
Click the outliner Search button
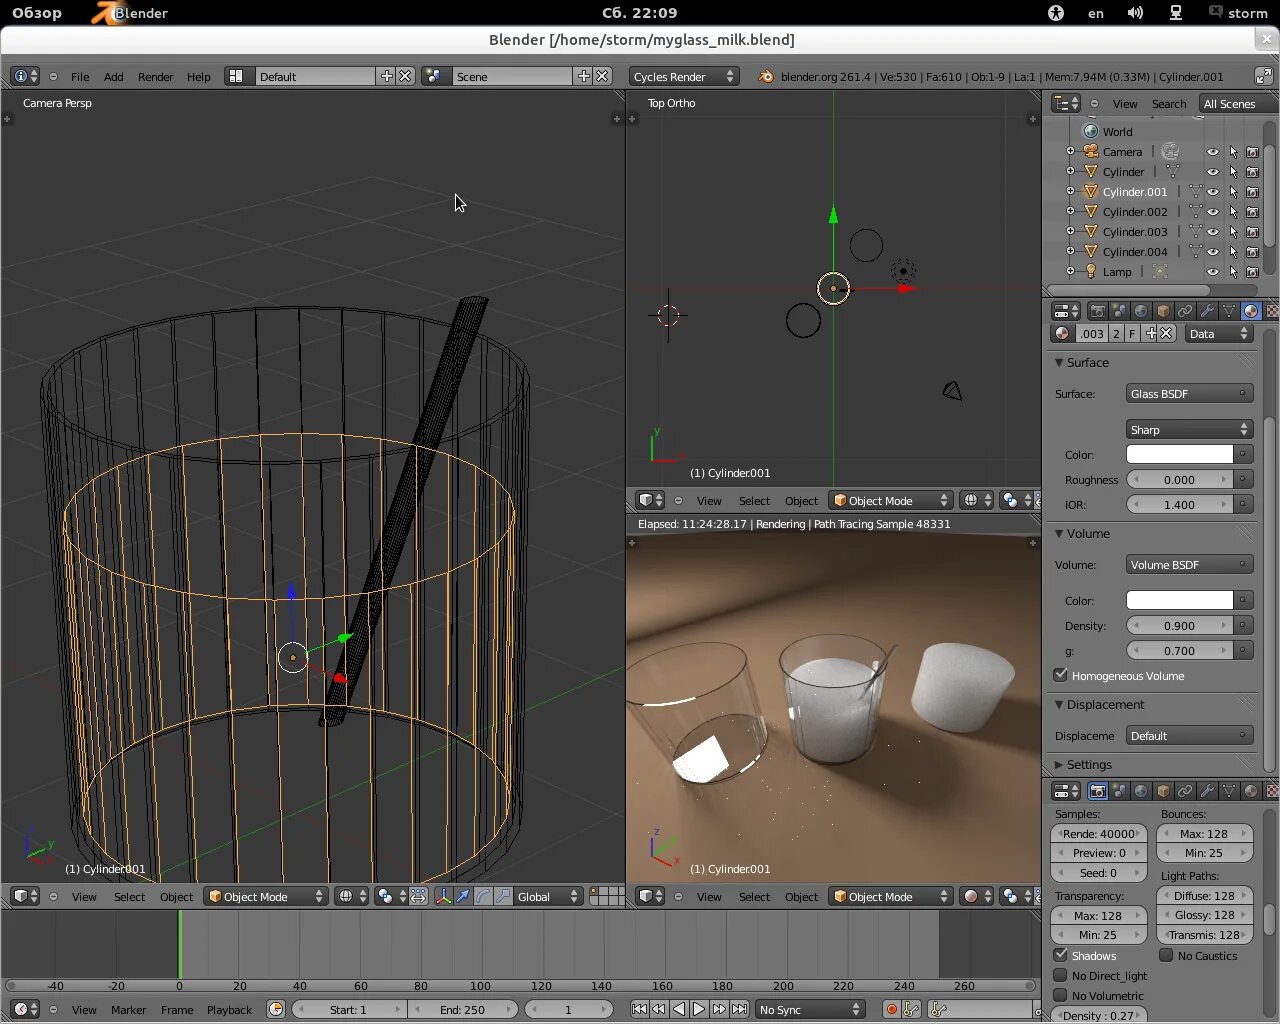pos(1169,104)
